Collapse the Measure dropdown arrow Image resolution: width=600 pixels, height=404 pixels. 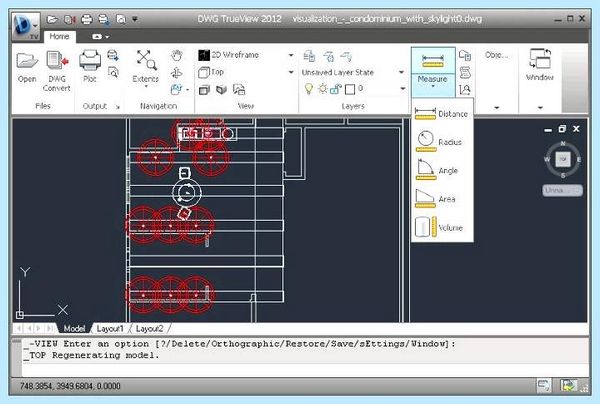[x=433, y=87]
